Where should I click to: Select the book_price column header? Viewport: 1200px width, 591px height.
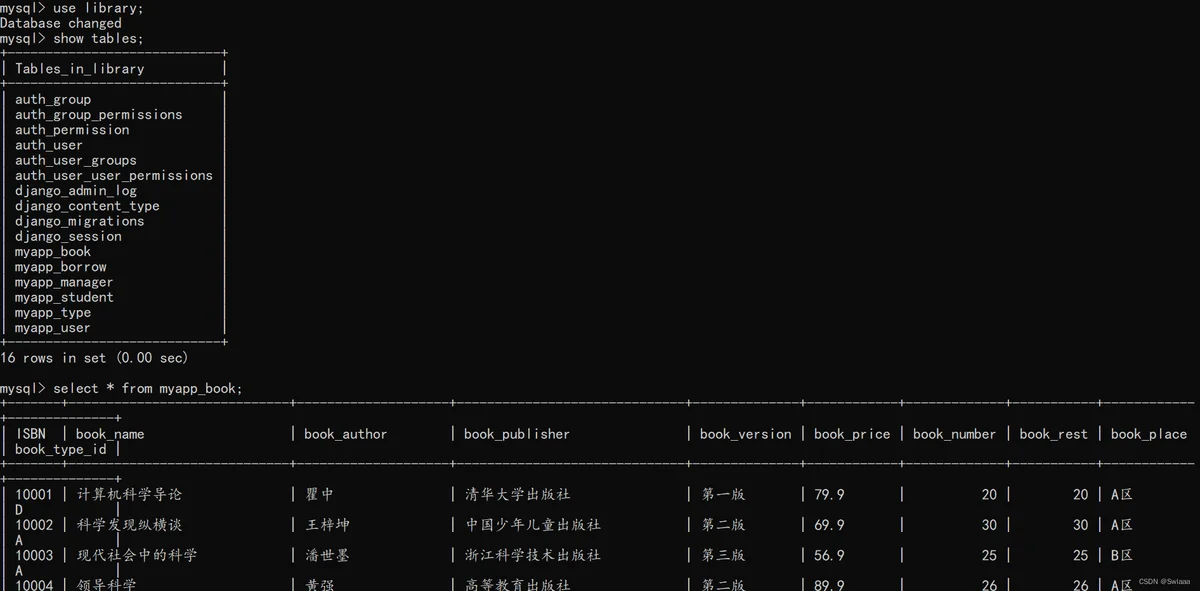[x=852, y=434]
